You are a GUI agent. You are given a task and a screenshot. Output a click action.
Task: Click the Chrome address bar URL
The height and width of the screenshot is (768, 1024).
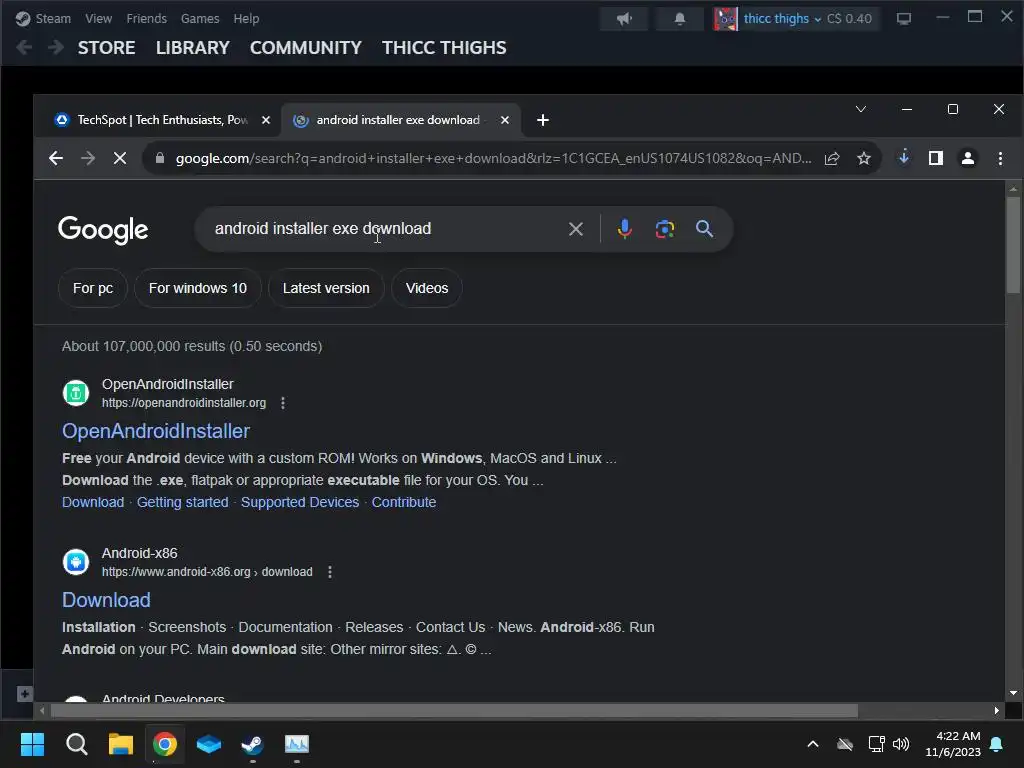[493, 158]
